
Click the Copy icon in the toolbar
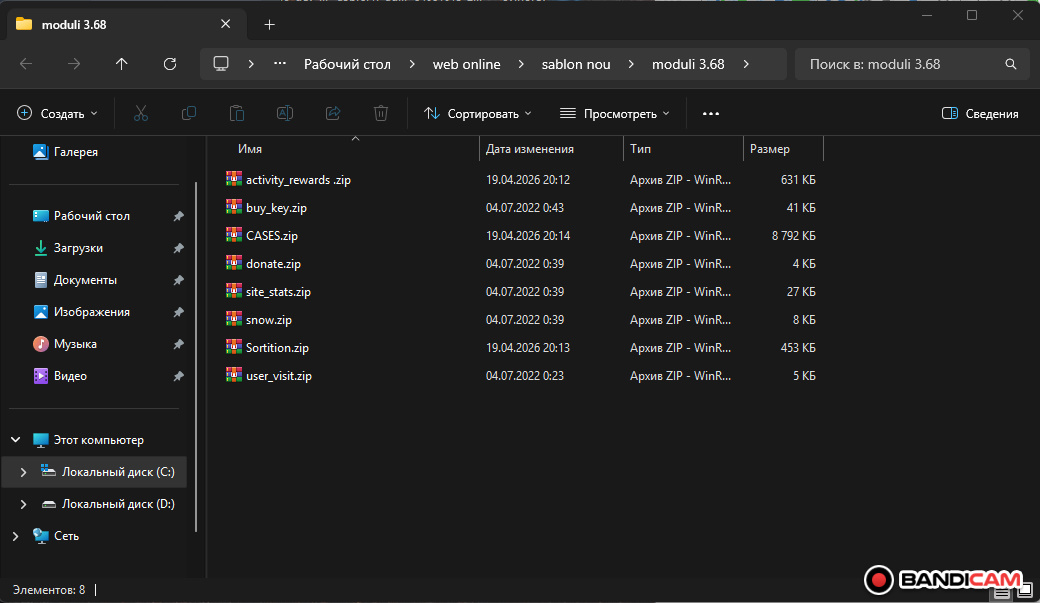point(188,113)
